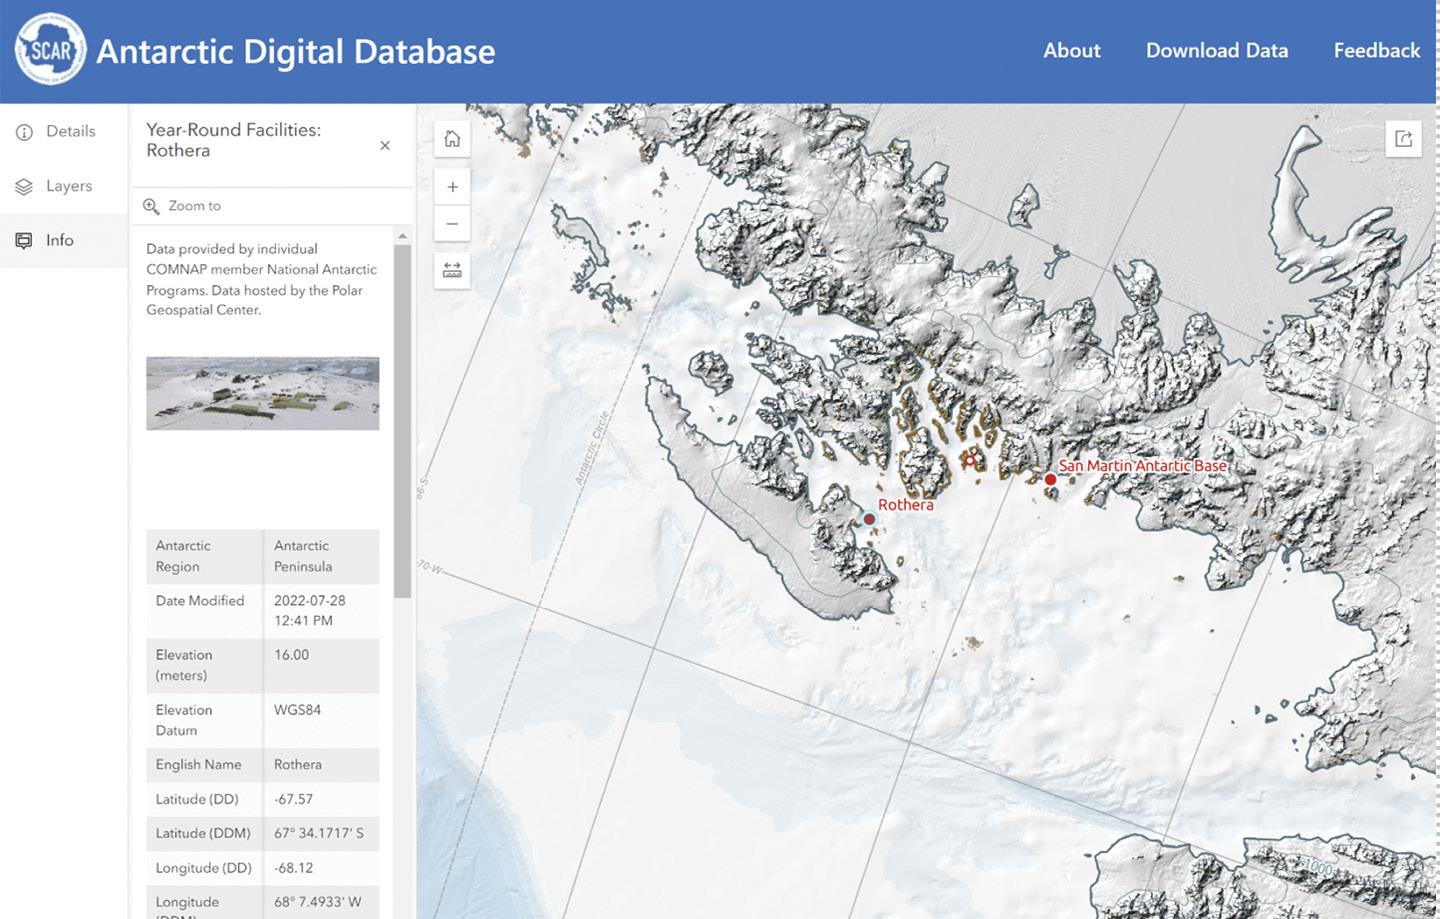Toggle the map scale bar tool
The image size is (1440, 919).
pyautogui.click(x=452, y=270)
